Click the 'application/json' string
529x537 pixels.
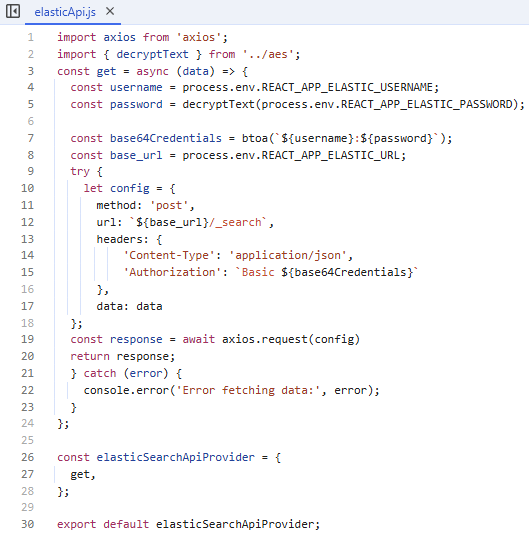(288, 255)
